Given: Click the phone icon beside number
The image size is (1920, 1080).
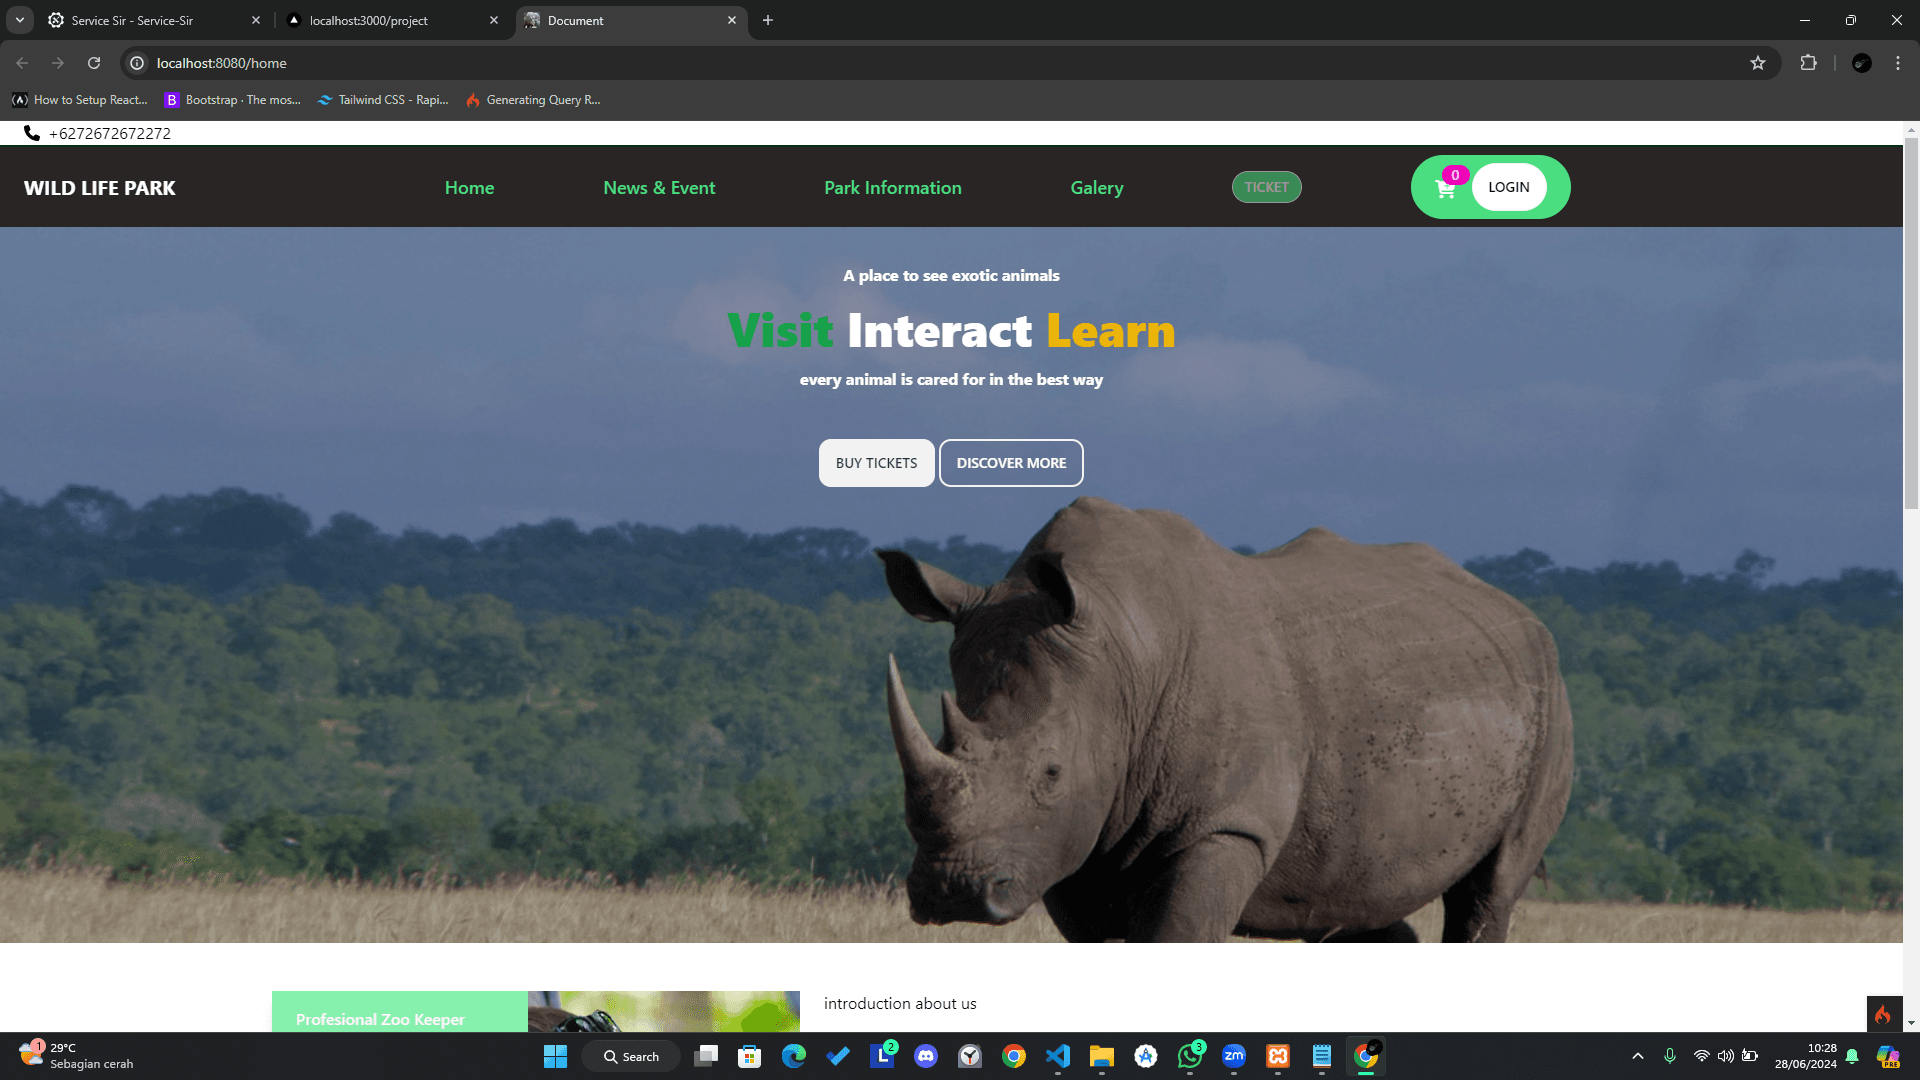Looking at the screenshot, I should click(32, 133).
